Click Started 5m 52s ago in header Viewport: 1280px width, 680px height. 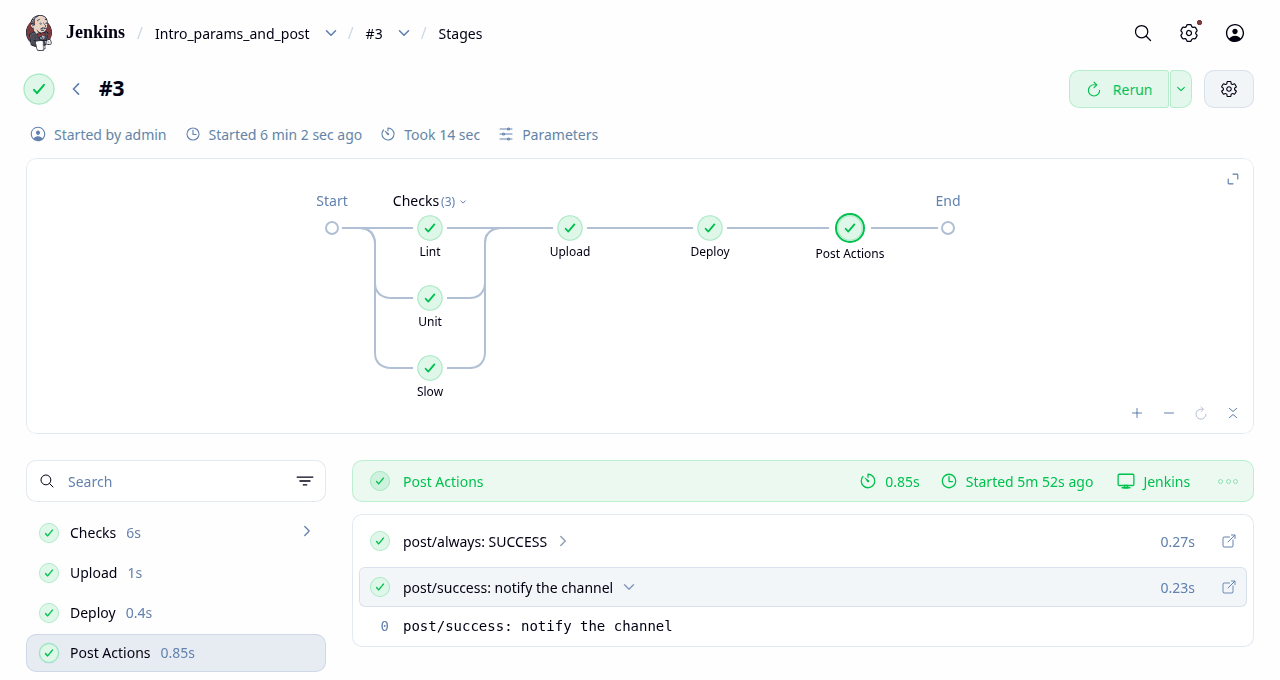point(1029,481)
